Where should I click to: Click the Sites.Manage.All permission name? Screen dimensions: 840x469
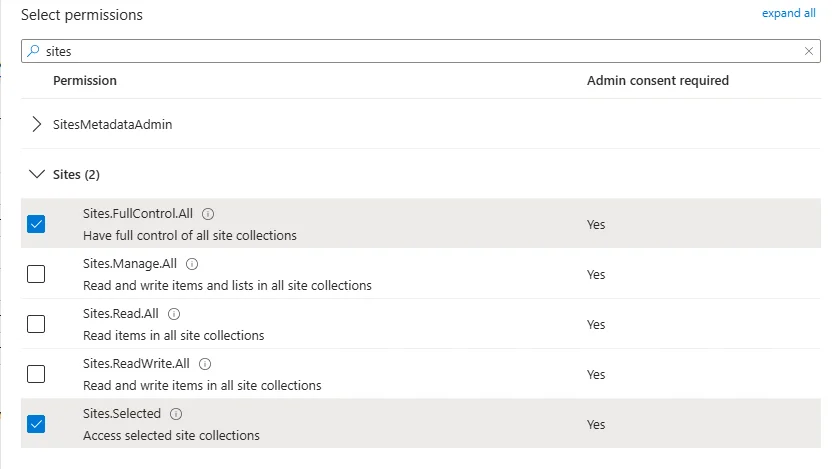130,264
